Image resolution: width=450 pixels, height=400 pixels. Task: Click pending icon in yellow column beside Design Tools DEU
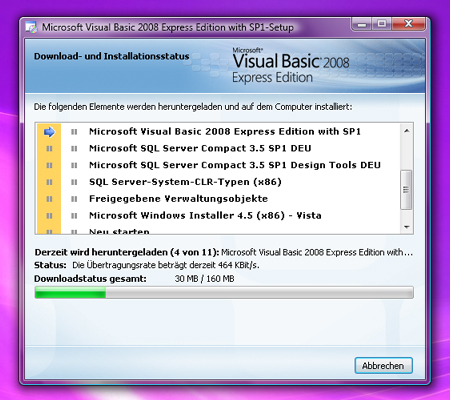(x=49, y=165)
